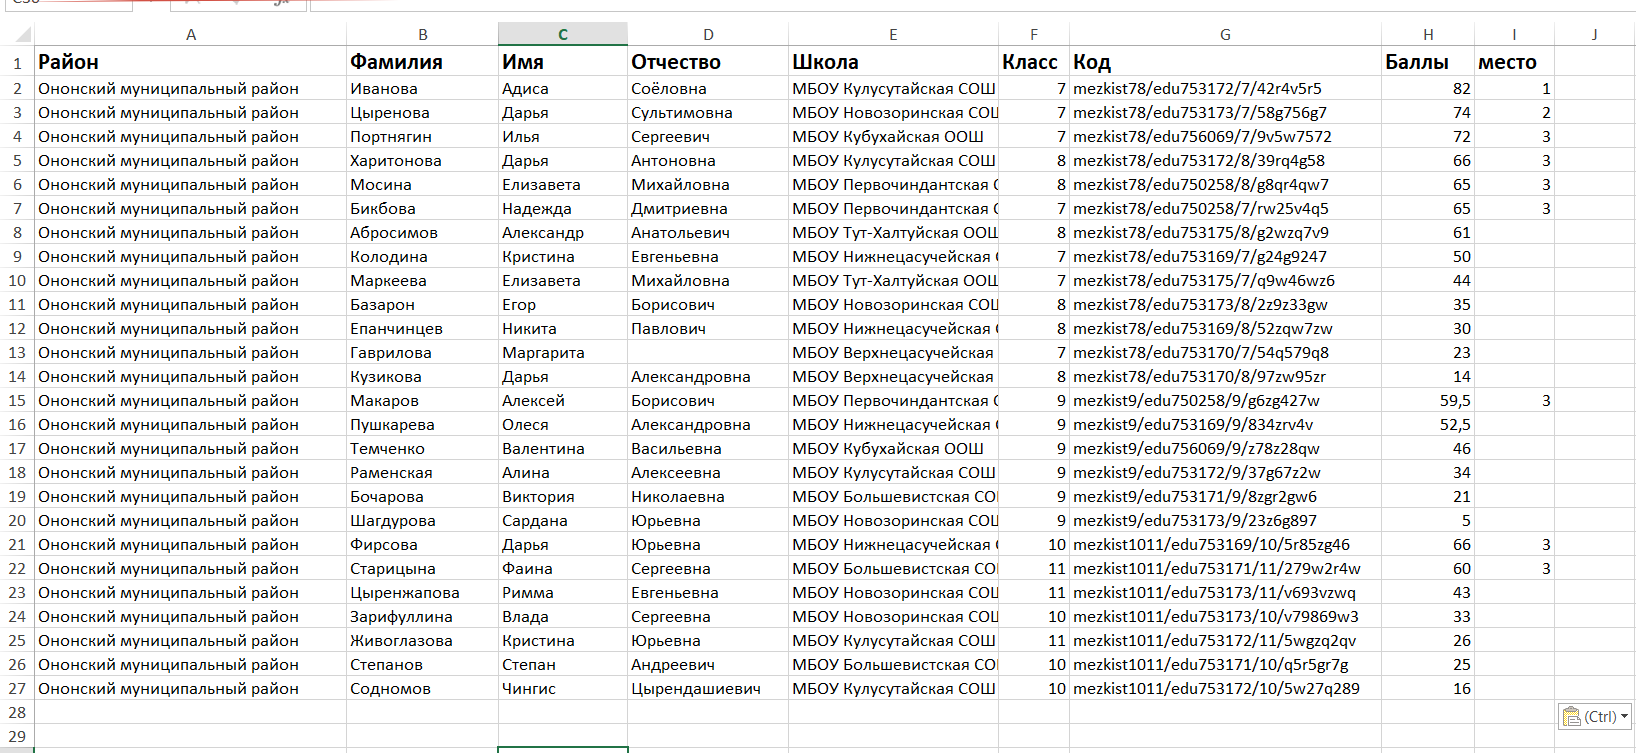Select column A header
The image size is (1636, 753).
[x=191, y=34]
